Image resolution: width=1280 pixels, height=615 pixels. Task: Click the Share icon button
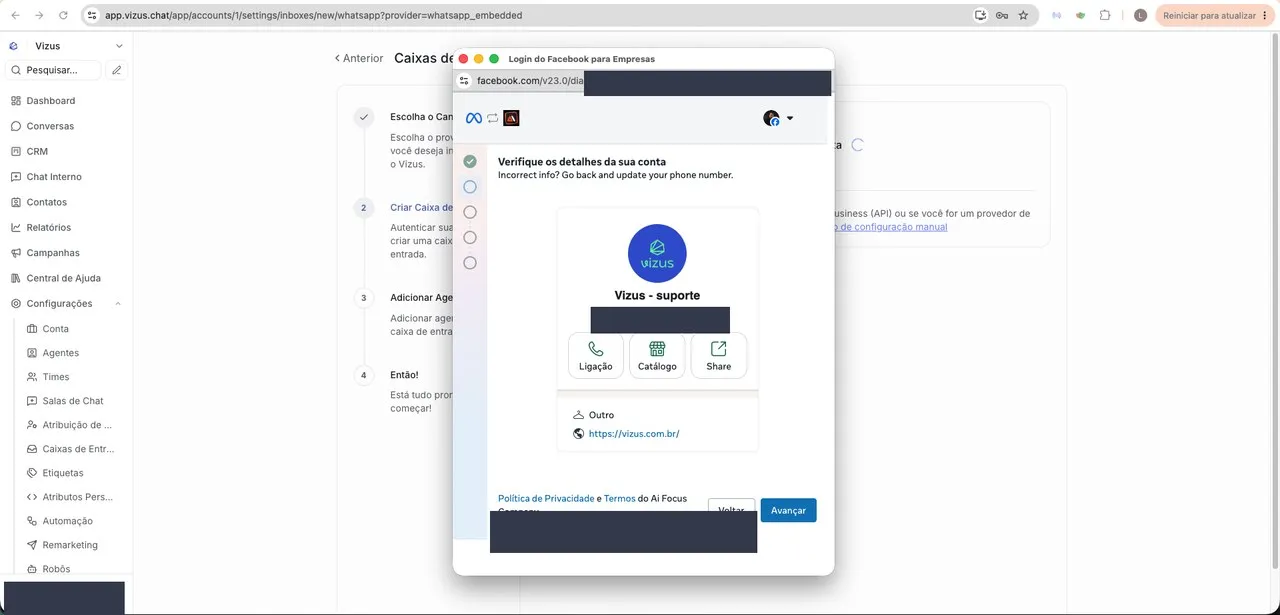coord(718,355)
